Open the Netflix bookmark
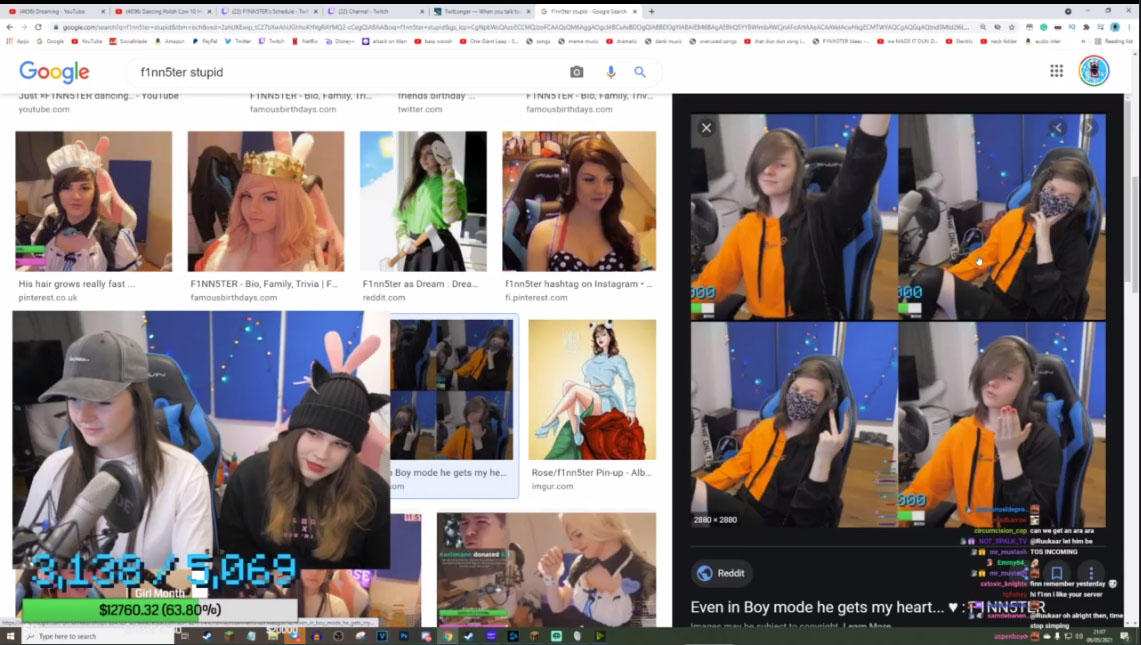Image resolution: width=1141 pixels, height=645 pixels. click(x=305, y=41)
